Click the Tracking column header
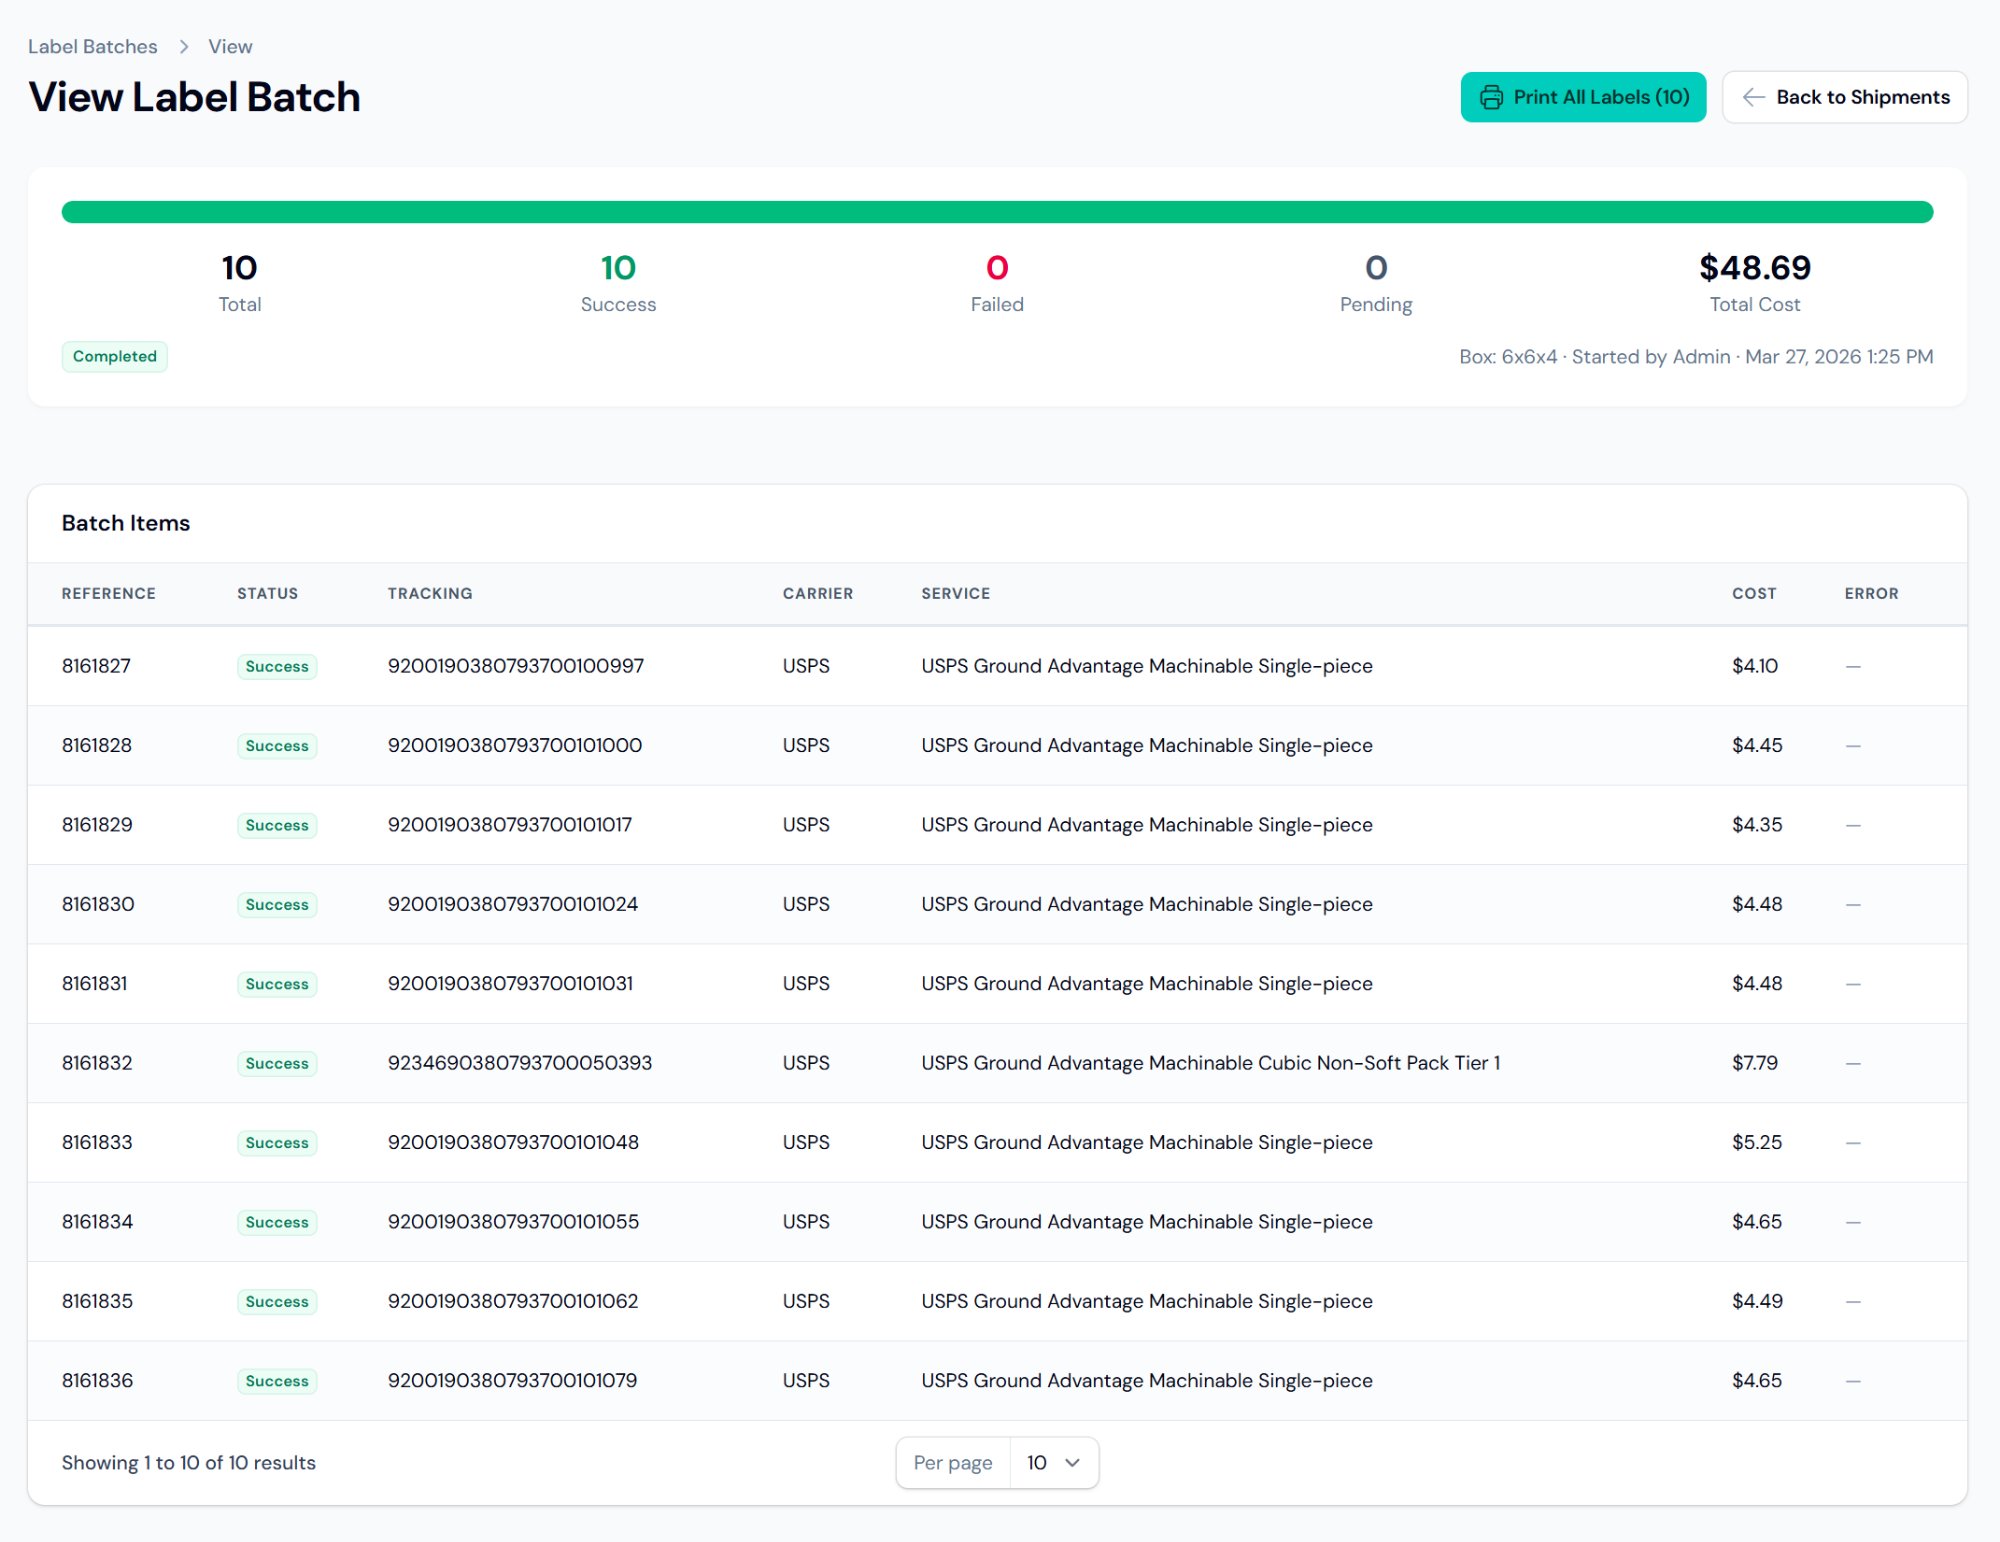The image size is (2000, 1542). pyautogui.click(x=429, y=593)
